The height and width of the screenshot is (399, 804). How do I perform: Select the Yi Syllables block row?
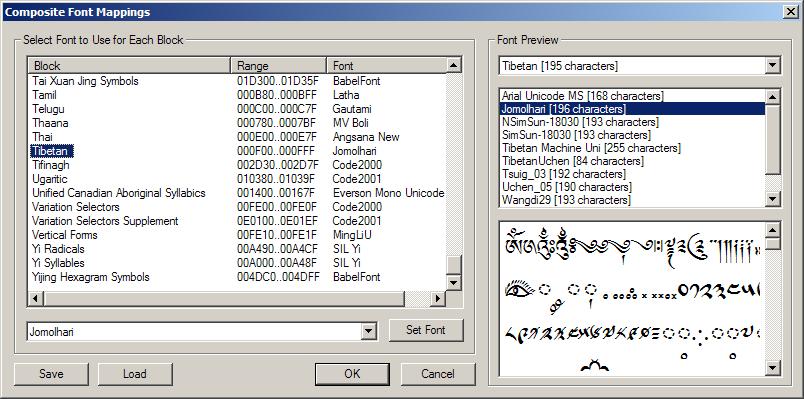[x=58, y=263]
